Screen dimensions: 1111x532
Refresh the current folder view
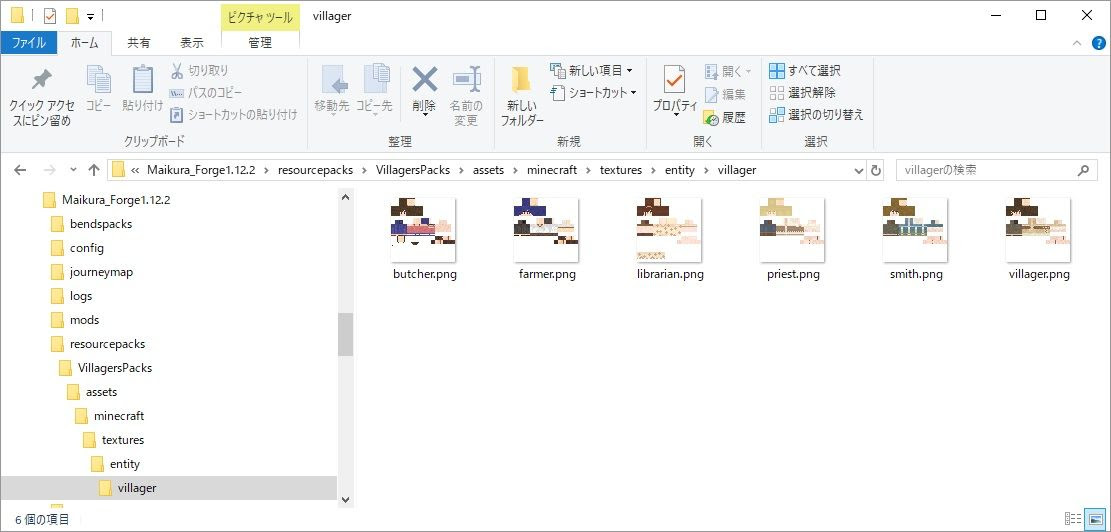click(876, 170)
